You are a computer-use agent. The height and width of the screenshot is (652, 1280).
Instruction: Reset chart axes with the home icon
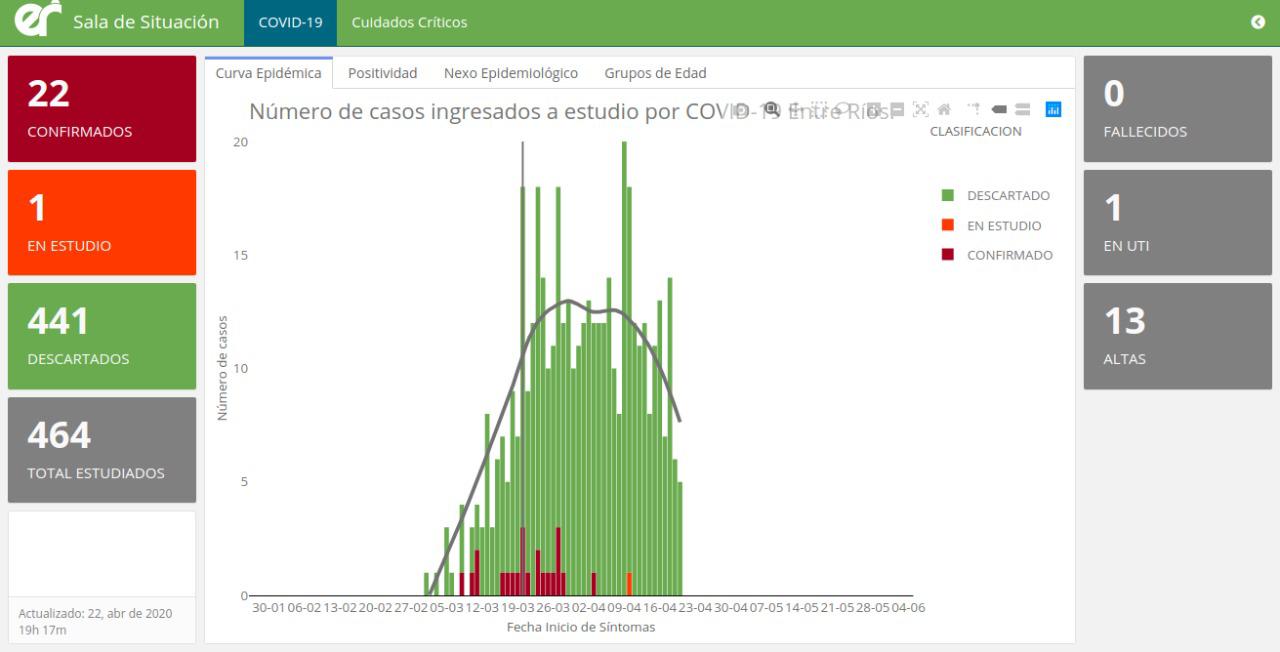[943, 109]
